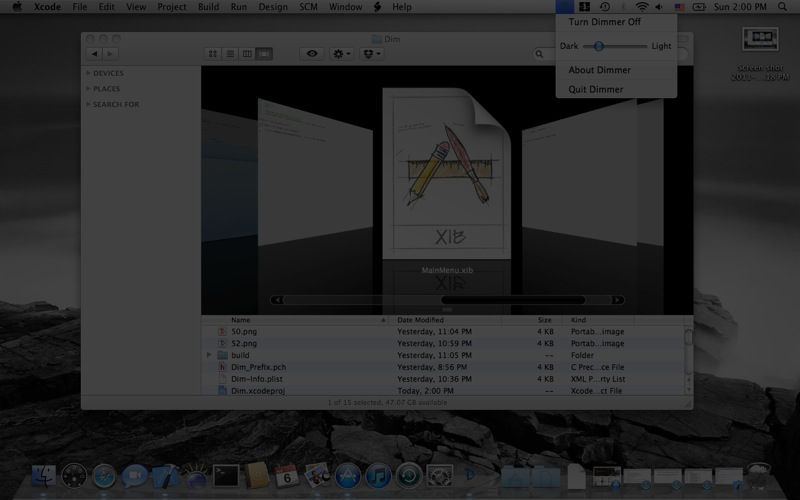Open App Store from the Dock
800x500 pixels.
pos(347,476)
